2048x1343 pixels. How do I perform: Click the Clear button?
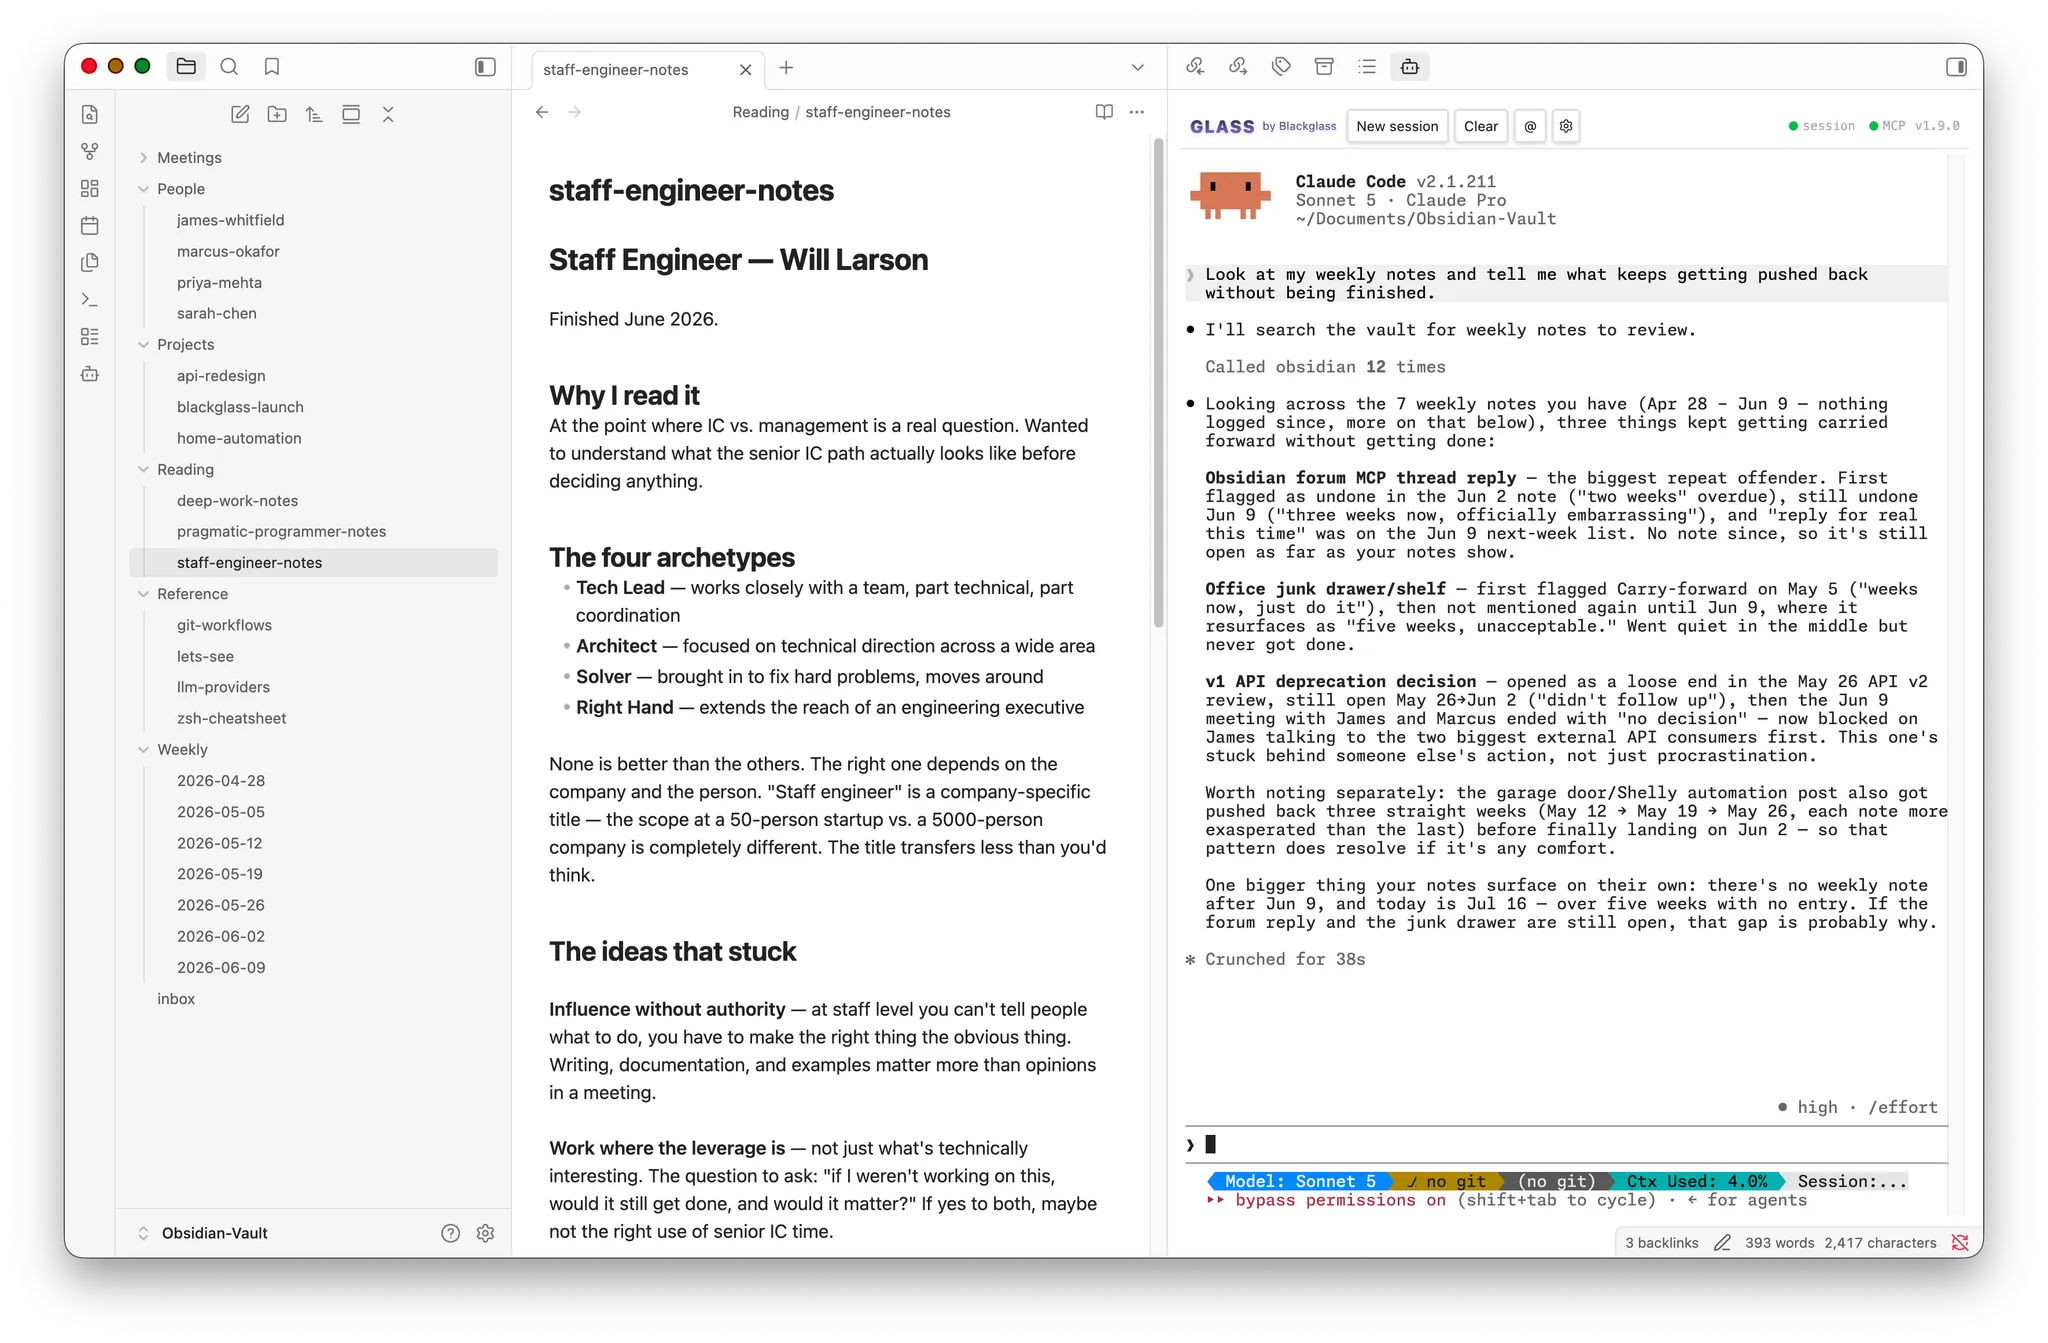(1481, 126)
